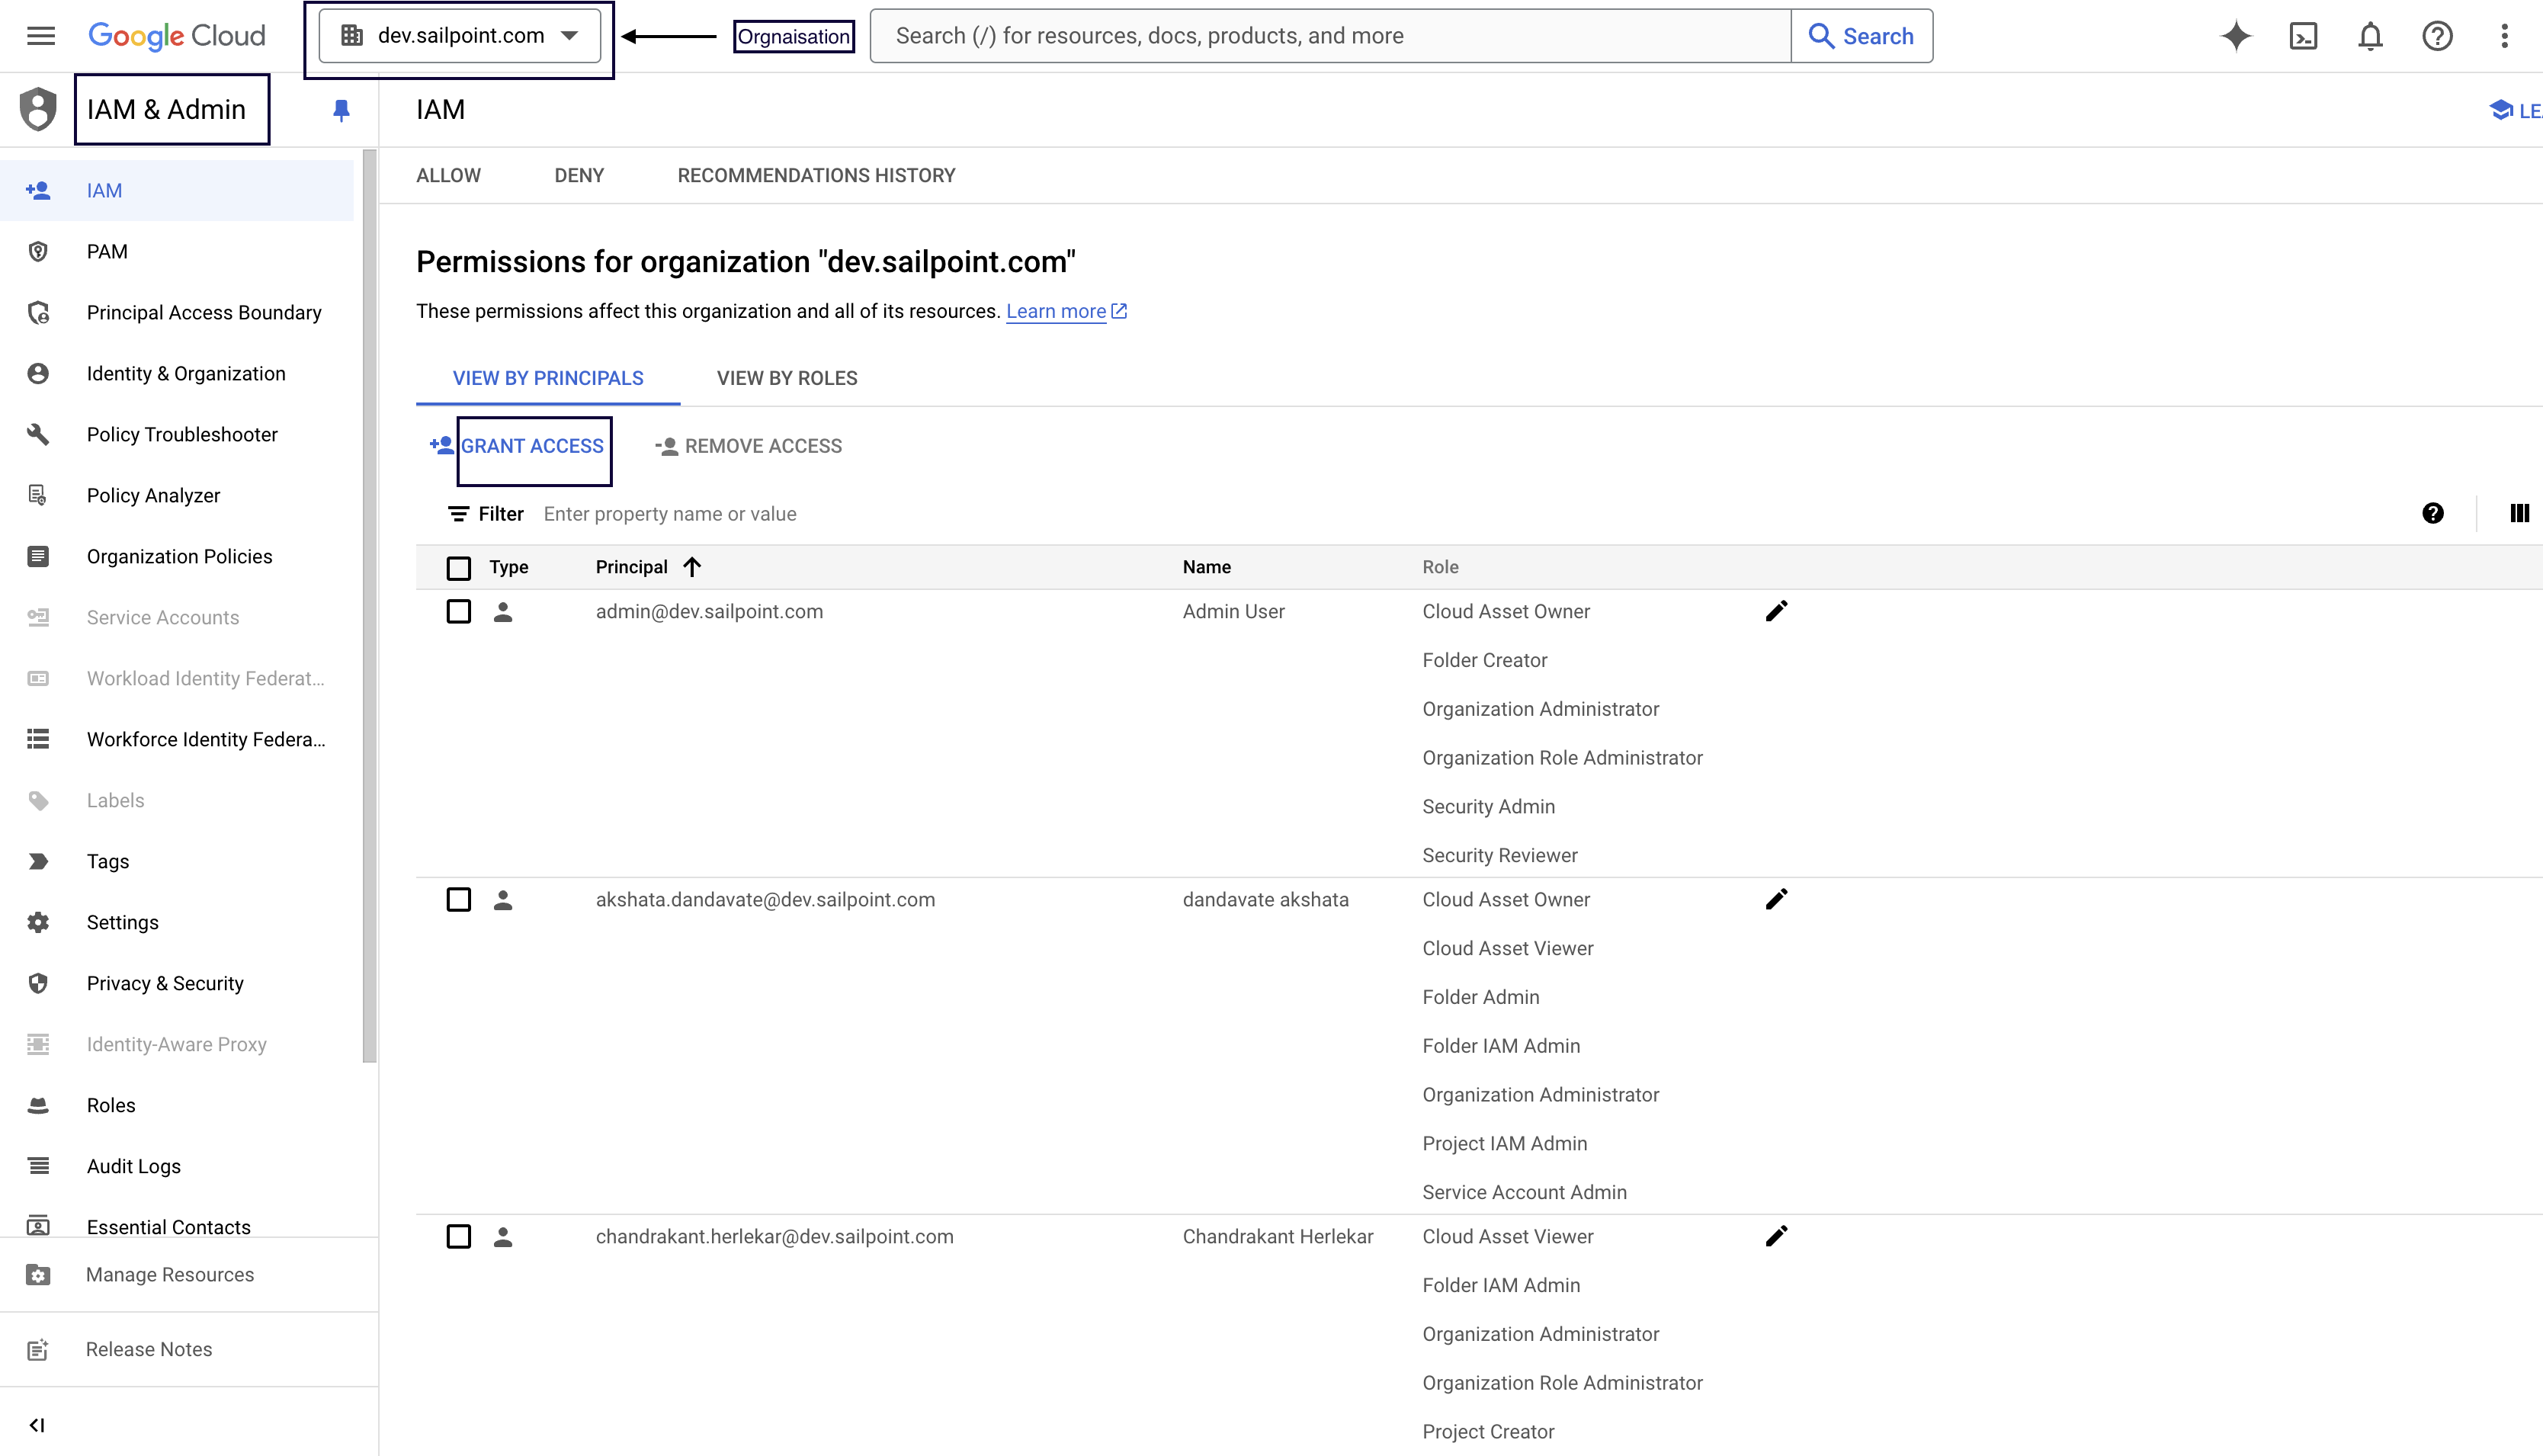The height and width of the screenshot is (1456, 2543).
Task: Open the column display options icon
Action: [x=2519, y=513]
